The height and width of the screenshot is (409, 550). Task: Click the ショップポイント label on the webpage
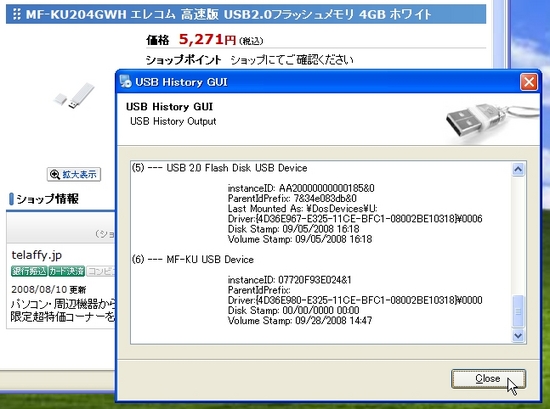pyautogui.click(x=183, y=60)
